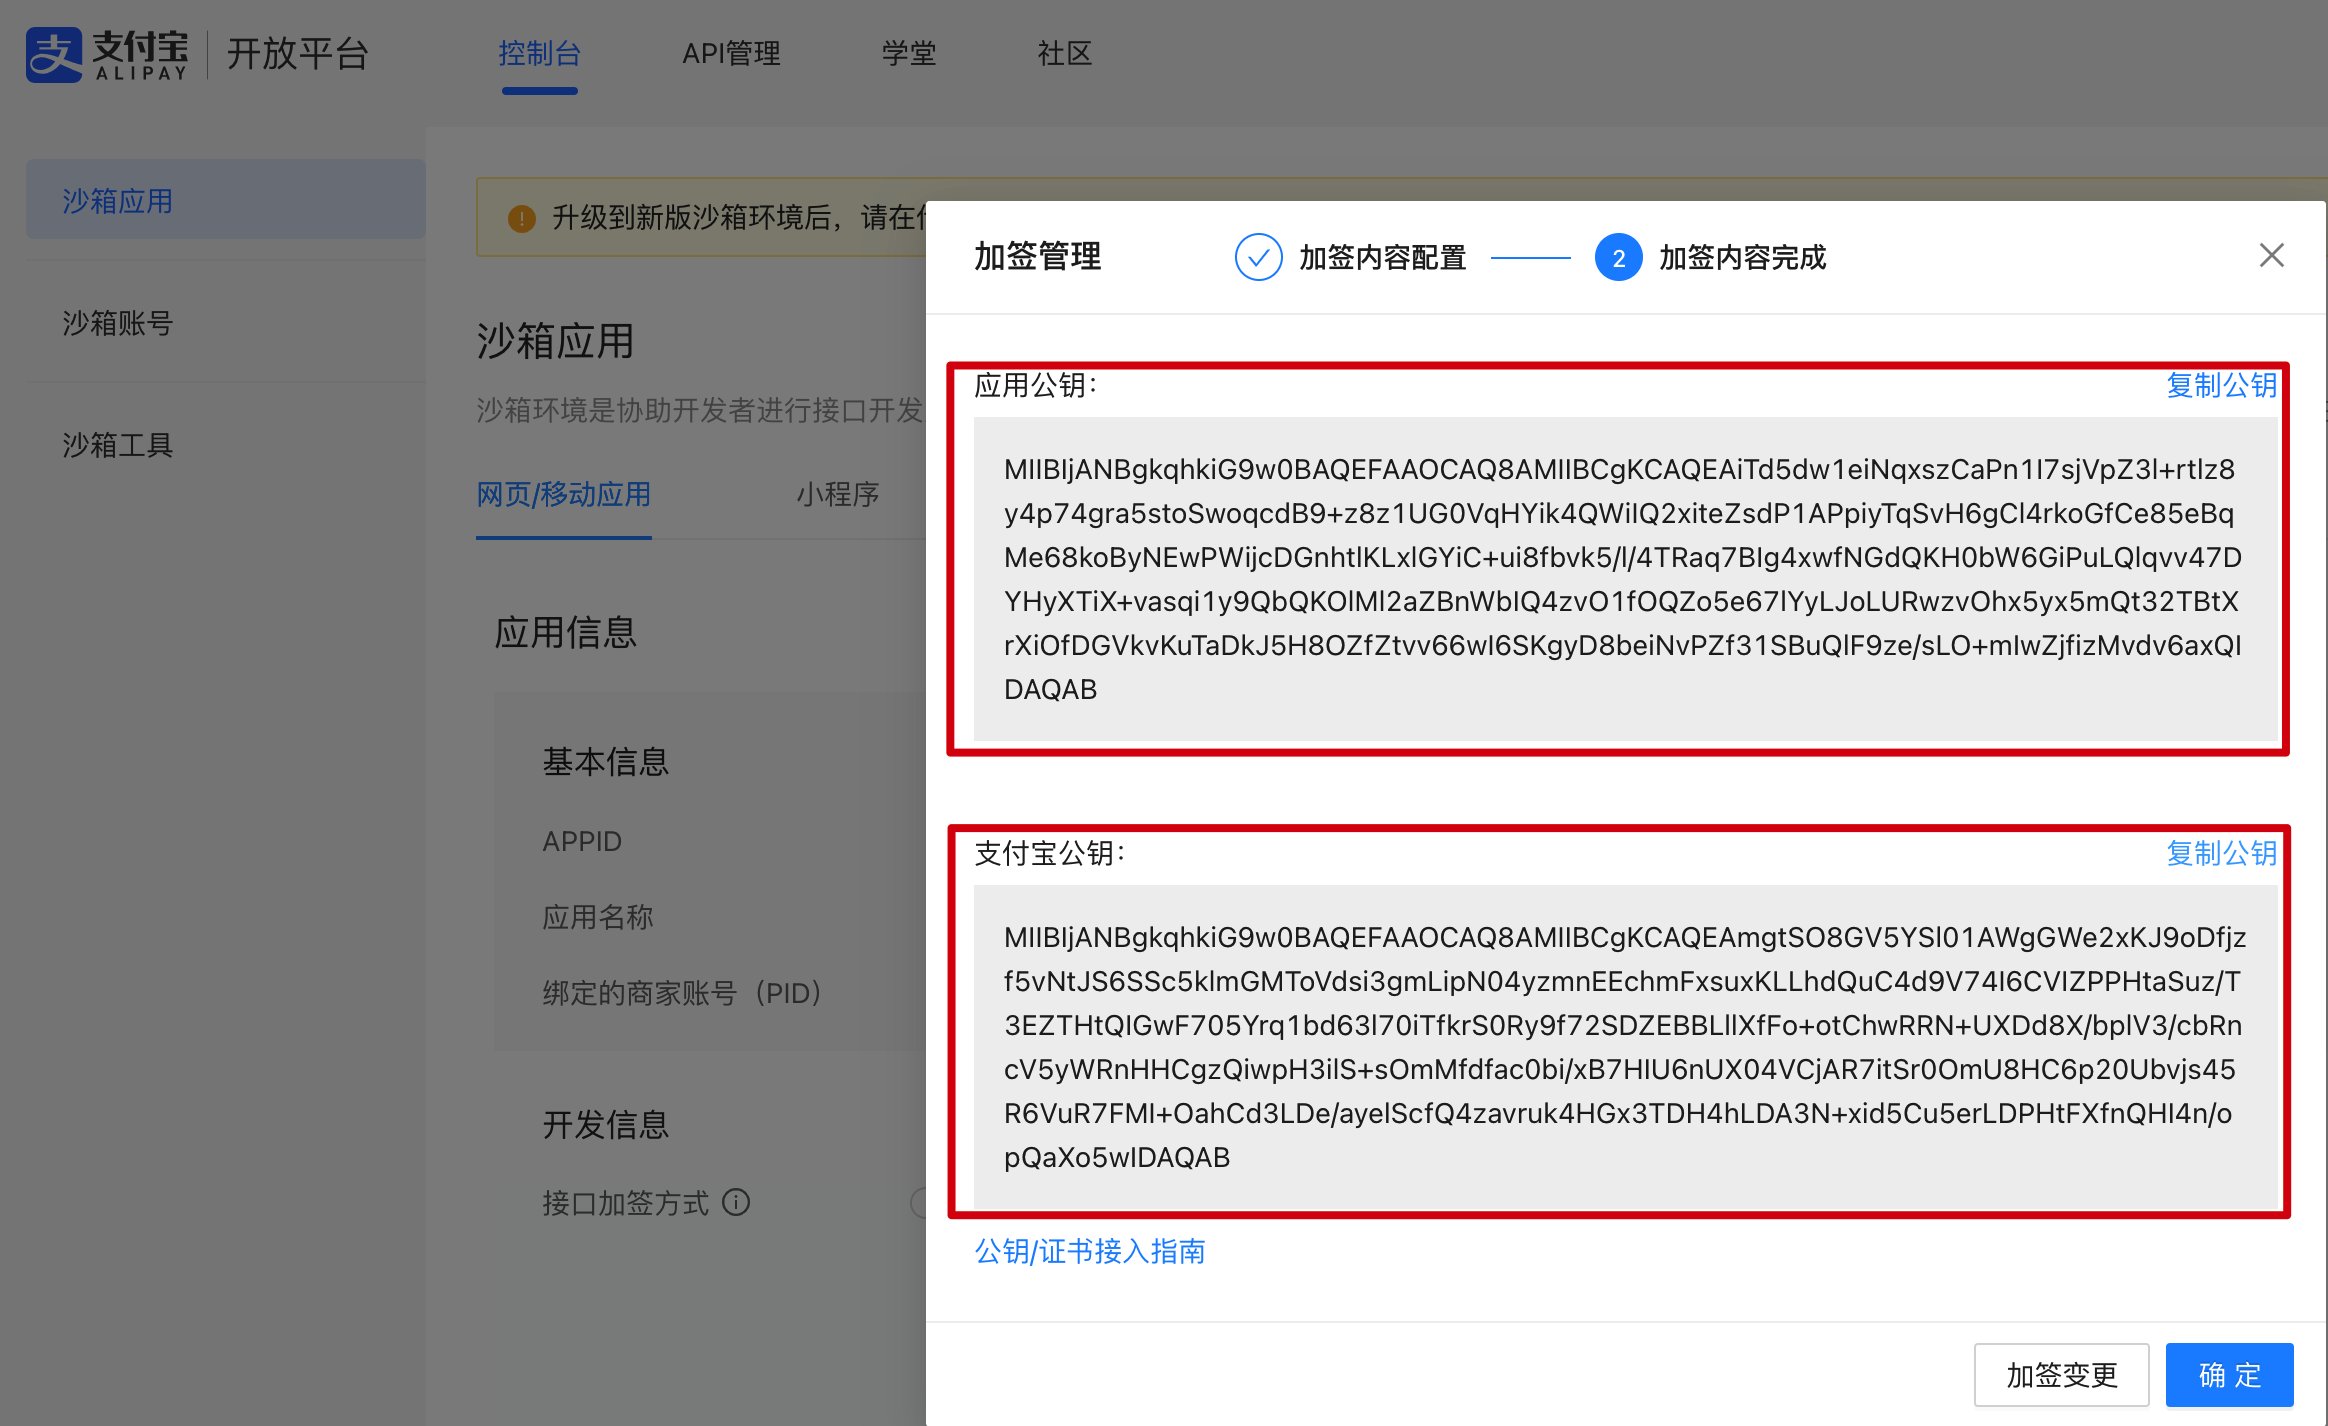Click the 接口加签方式 label
This screenshot has width=2328, height=1426.
626,1203
